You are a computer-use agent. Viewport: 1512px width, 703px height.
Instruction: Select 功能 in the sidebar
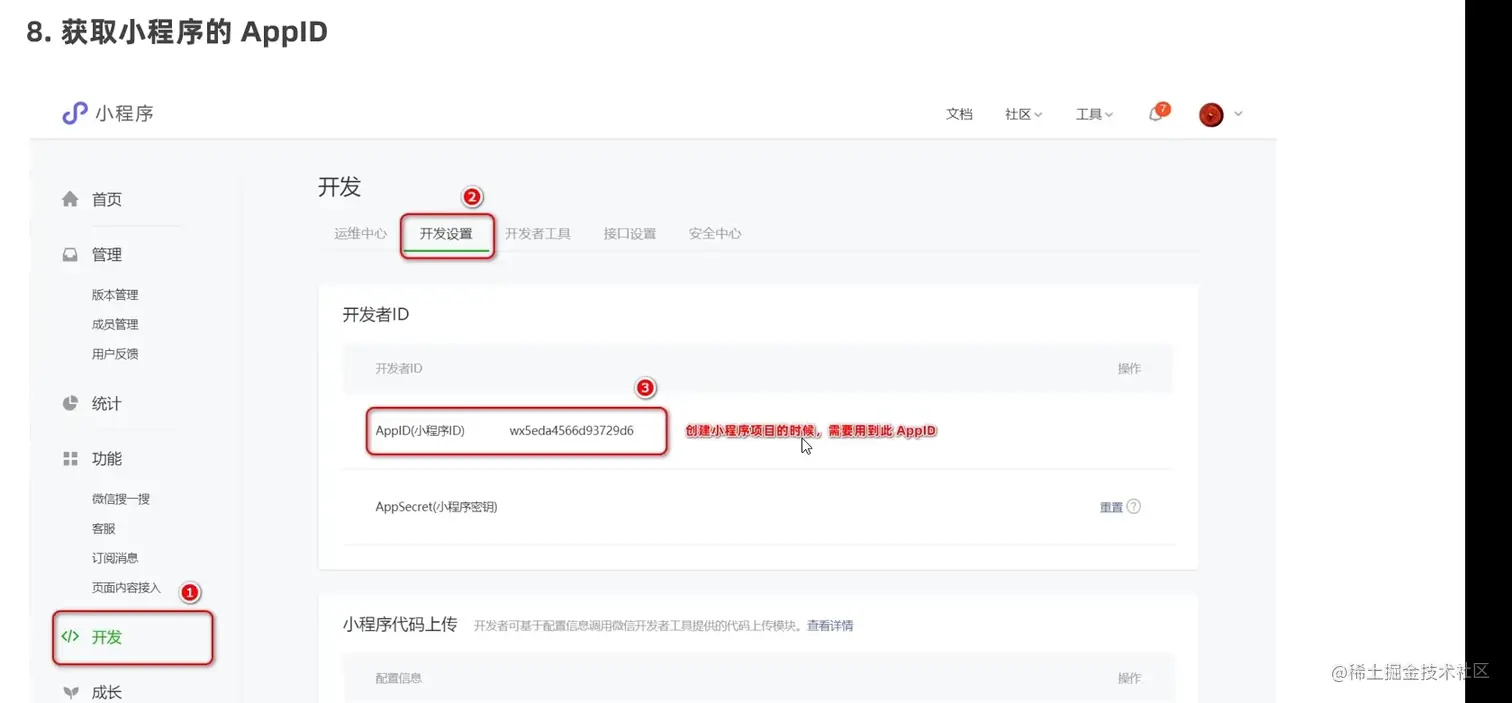pyautogui.click(x=107, y=459)
